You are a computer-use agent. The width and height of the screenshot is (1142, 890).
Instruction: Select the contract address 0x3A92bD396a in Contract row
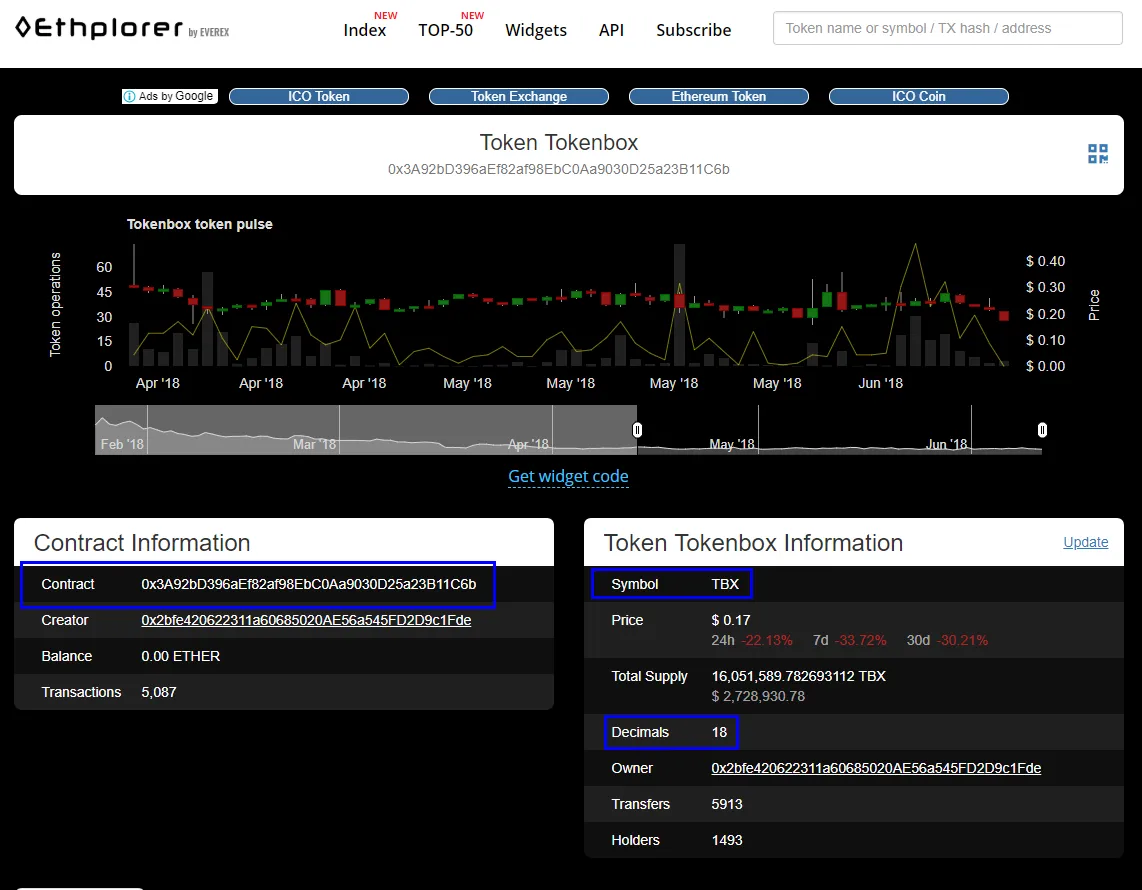[x=309, y=584]
